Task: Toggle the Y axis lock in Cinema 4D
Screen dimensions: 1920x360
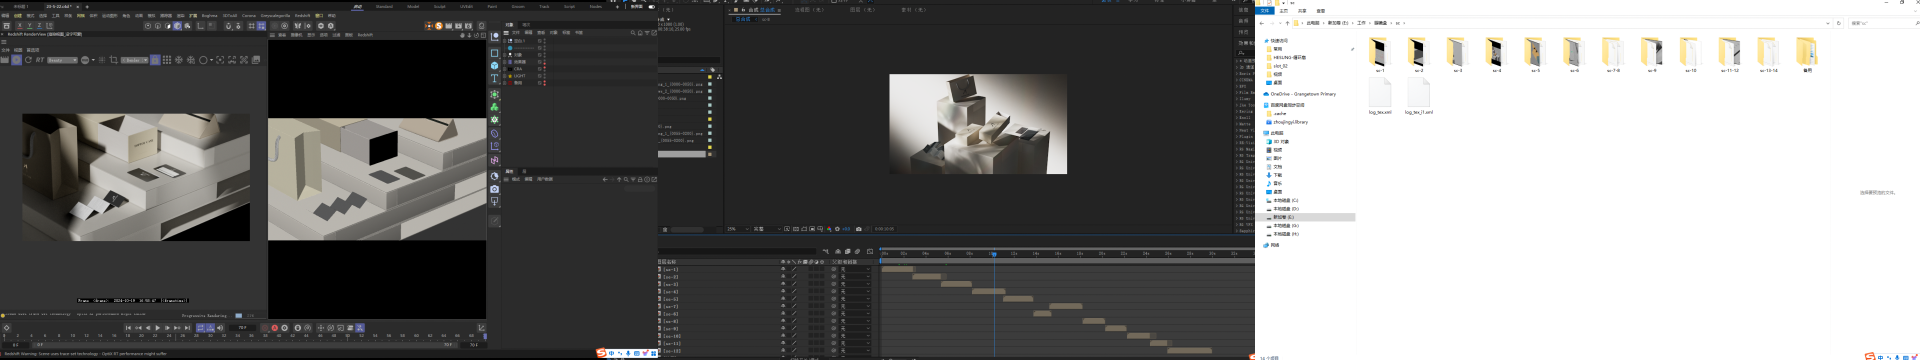Action: (30, 26)
